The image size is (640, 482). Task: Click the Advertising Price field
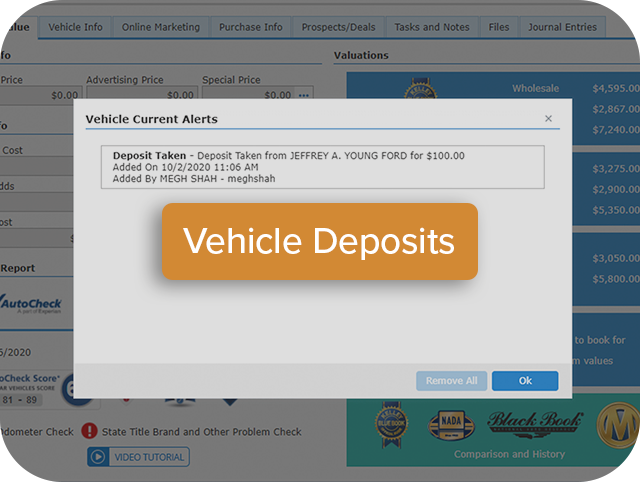coord(140,95)
